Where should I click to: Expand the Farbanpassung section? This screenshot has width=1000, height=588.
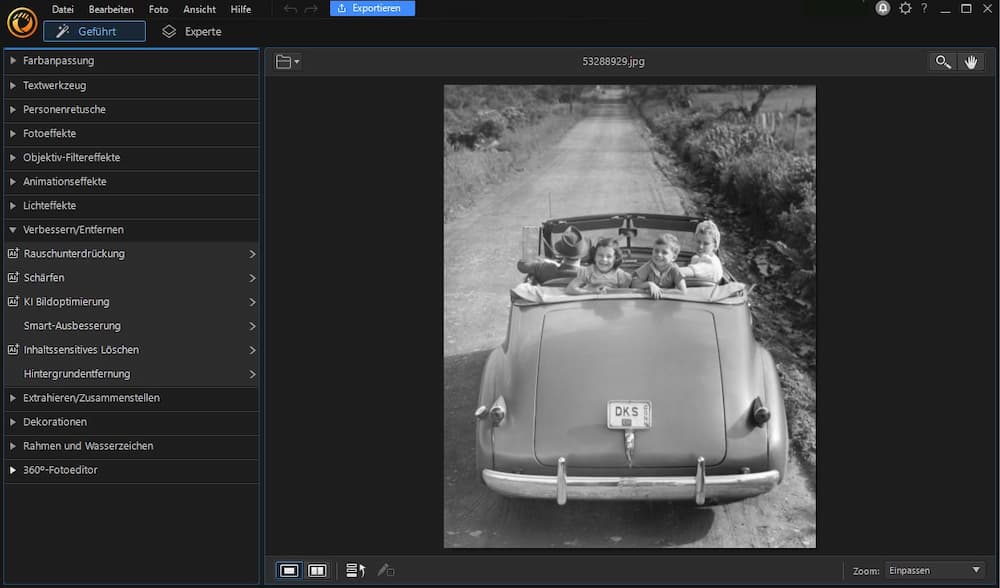pyautogui.click(x=59, y=61)
